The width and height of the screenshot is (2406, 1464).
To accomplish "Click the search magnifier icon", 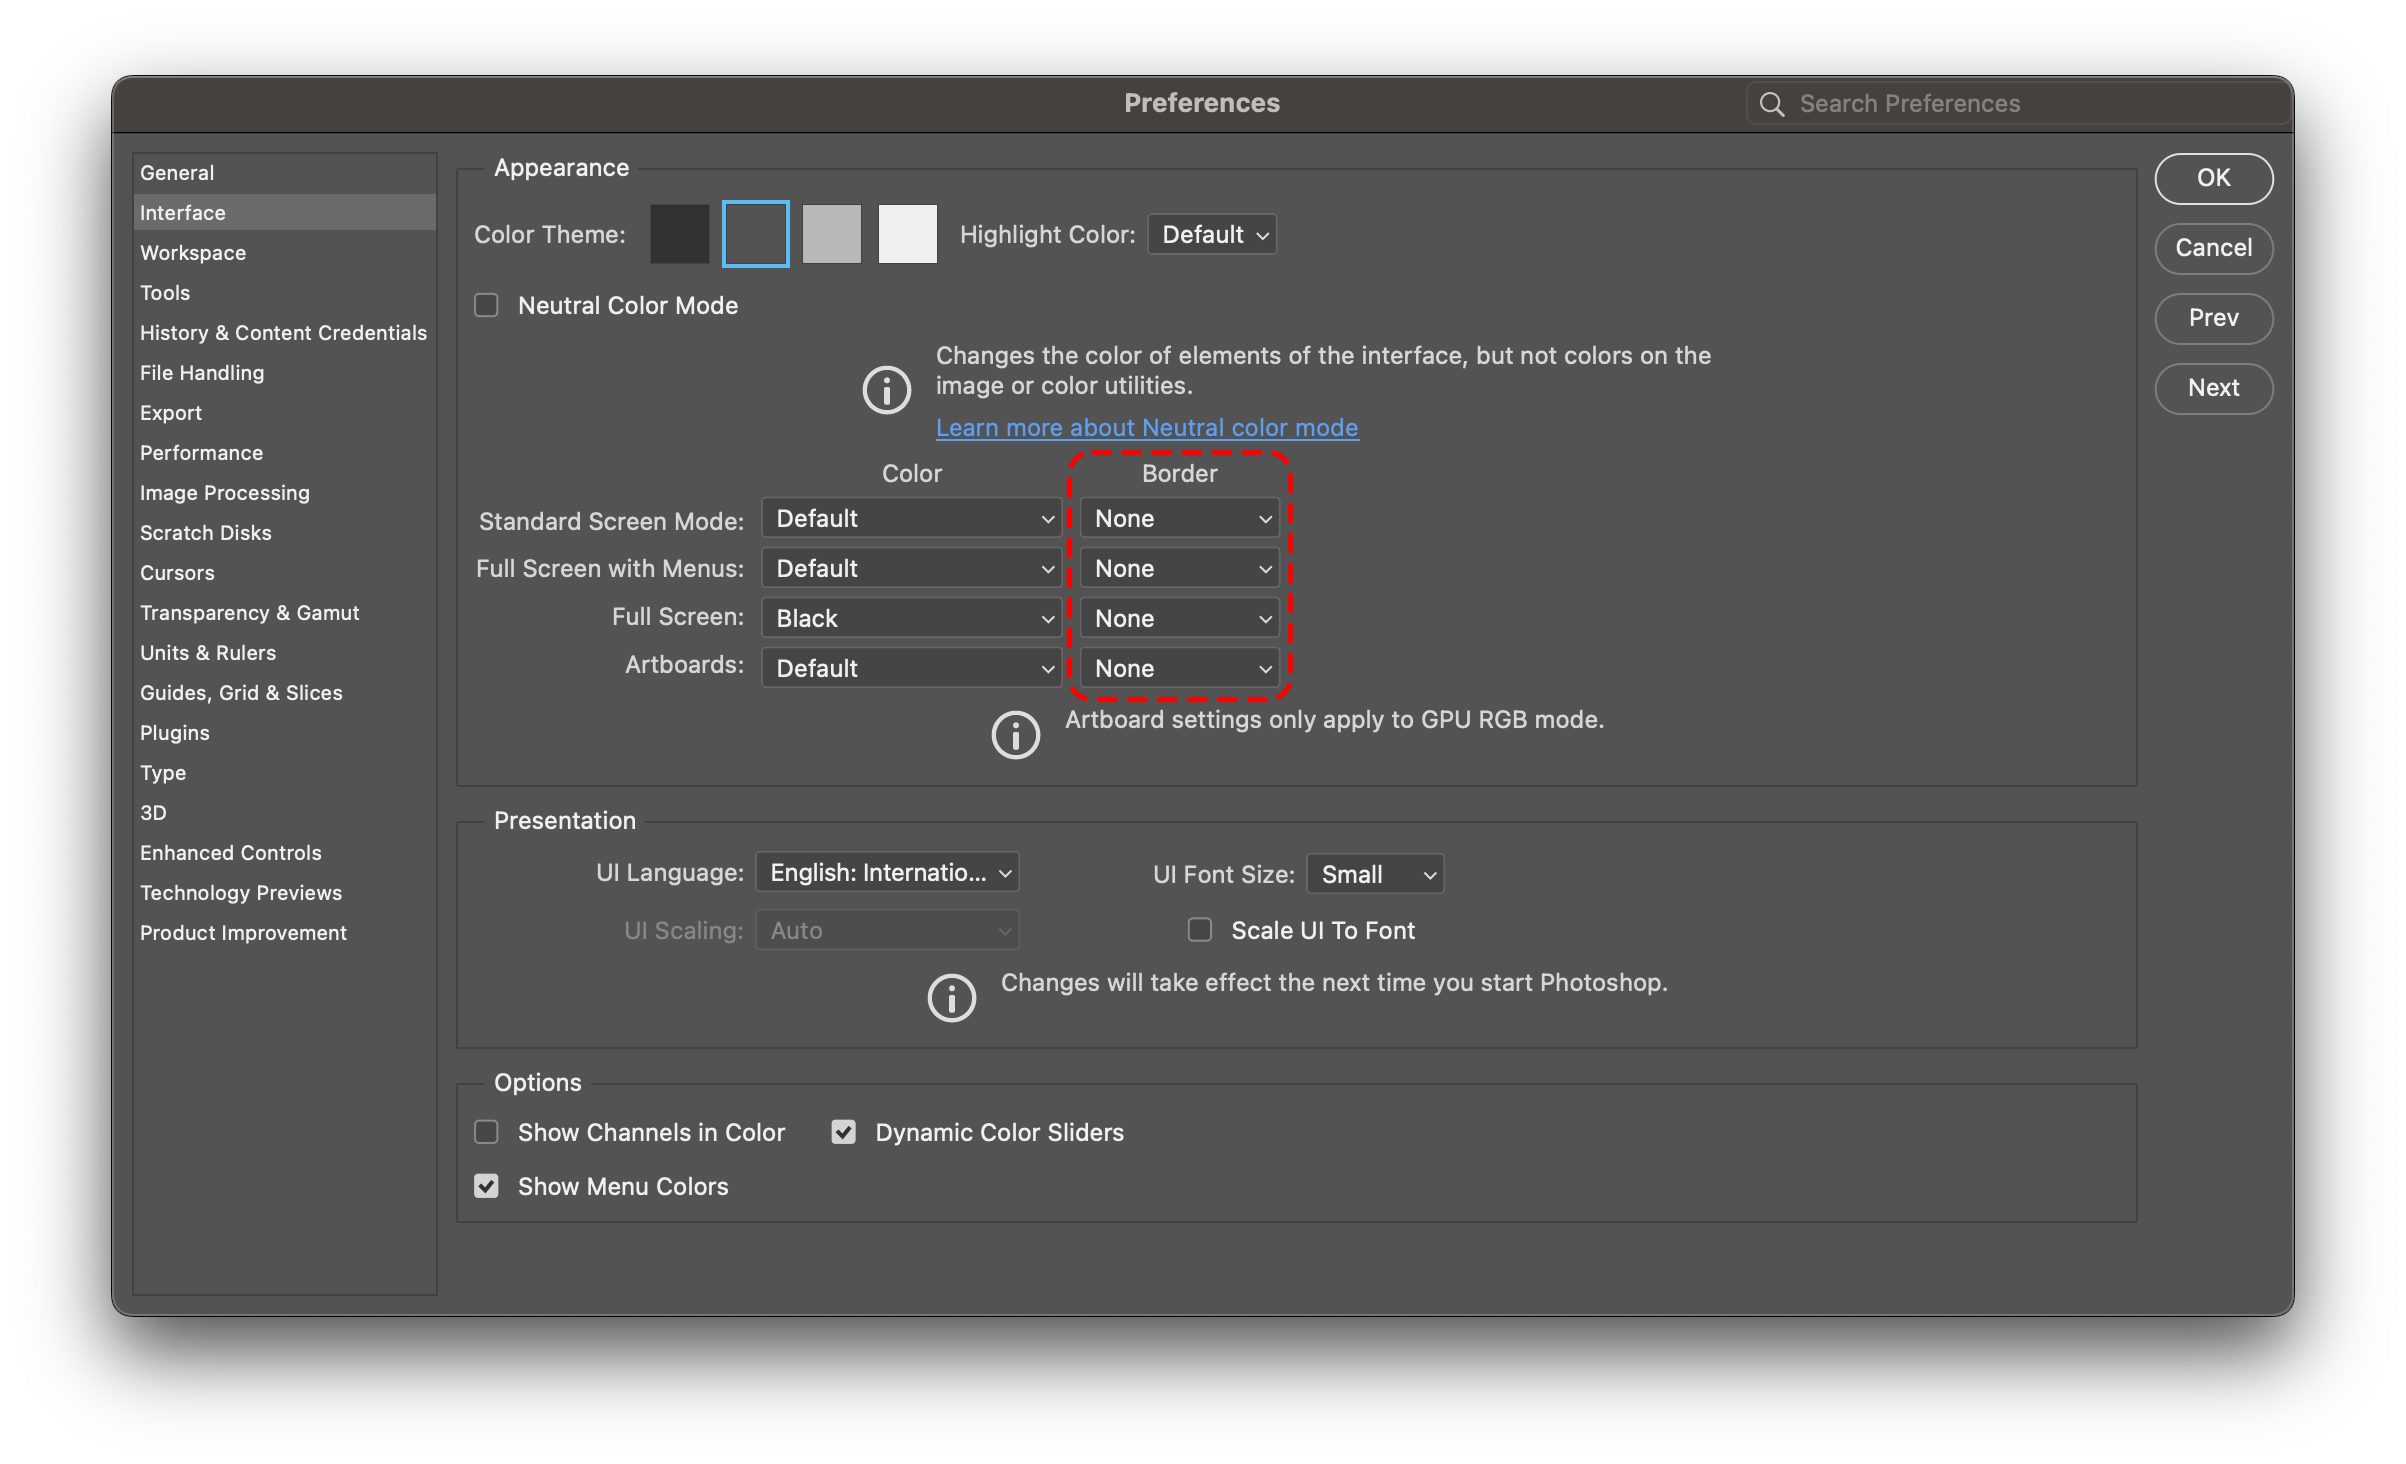I will (1771, 104).
